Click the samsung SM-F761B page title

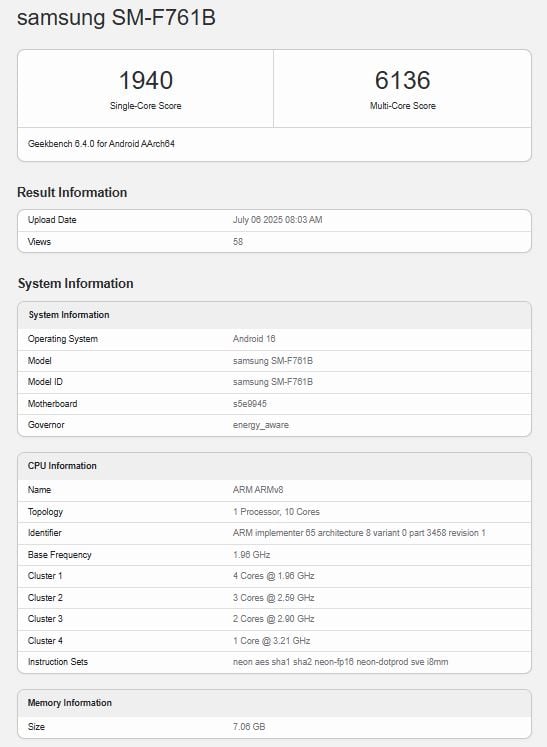coord(116,18)
